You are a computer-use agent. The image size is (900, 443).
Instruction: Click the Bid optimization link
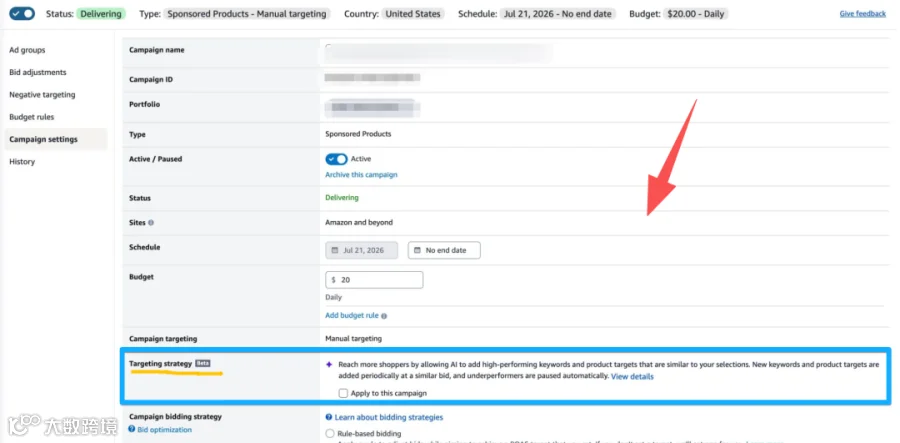coord(164,429)
